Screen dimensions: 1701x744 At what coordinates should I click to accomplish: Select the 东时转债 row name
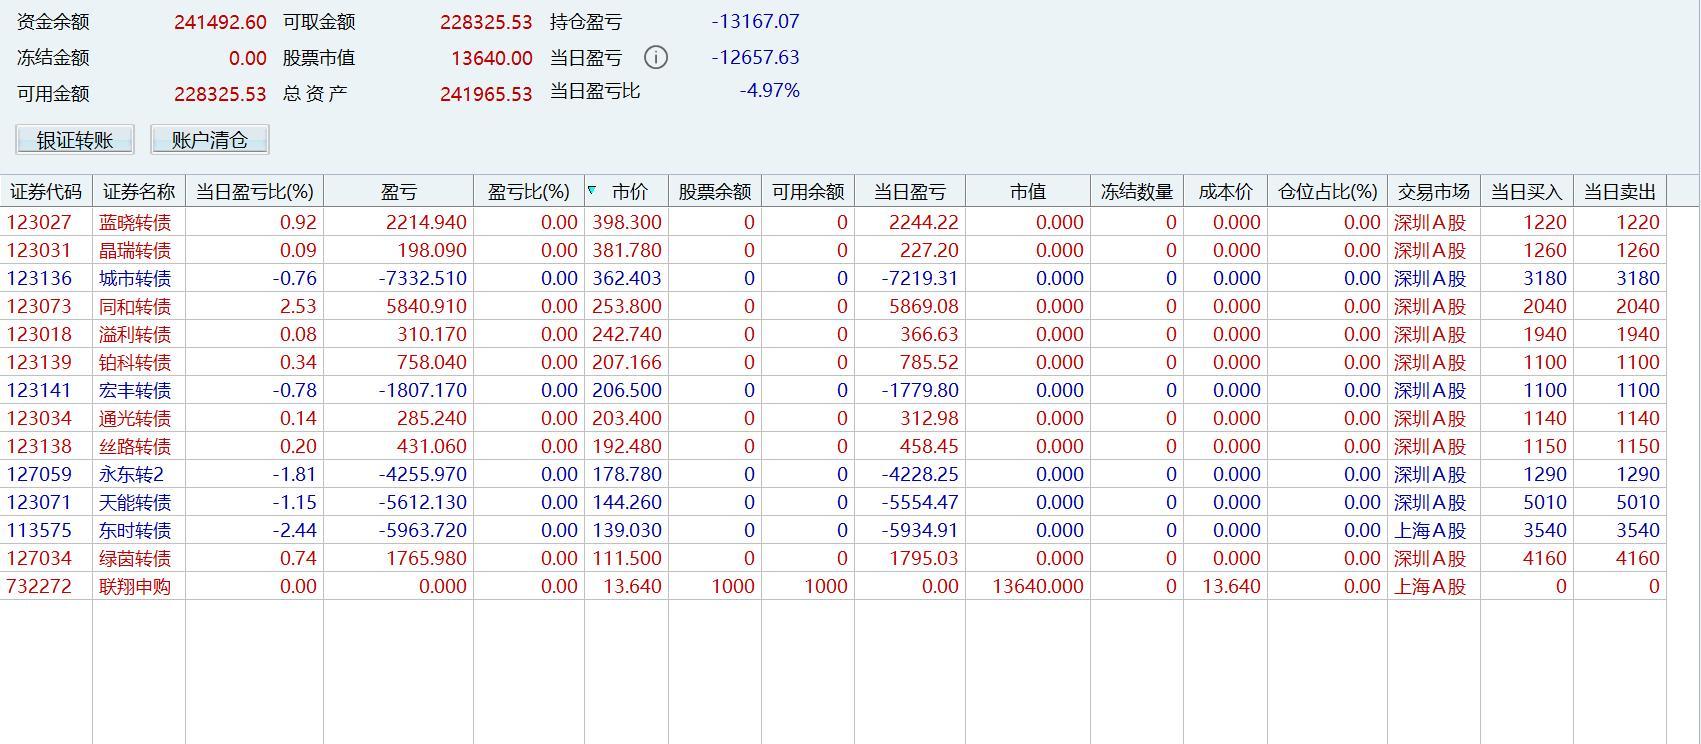pos(135,530)
